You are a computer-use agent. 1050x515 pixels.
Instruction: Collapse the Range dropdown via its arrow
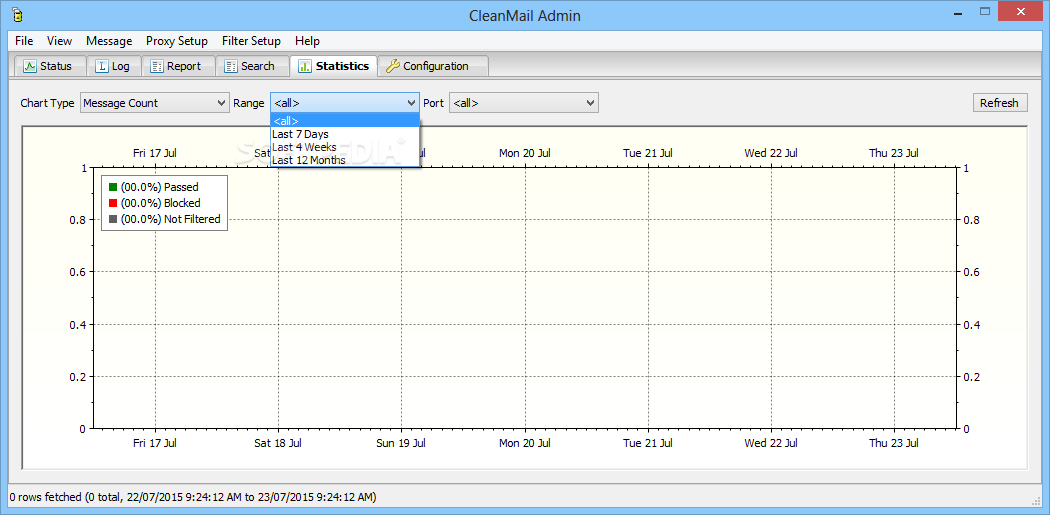click(412, 103)
